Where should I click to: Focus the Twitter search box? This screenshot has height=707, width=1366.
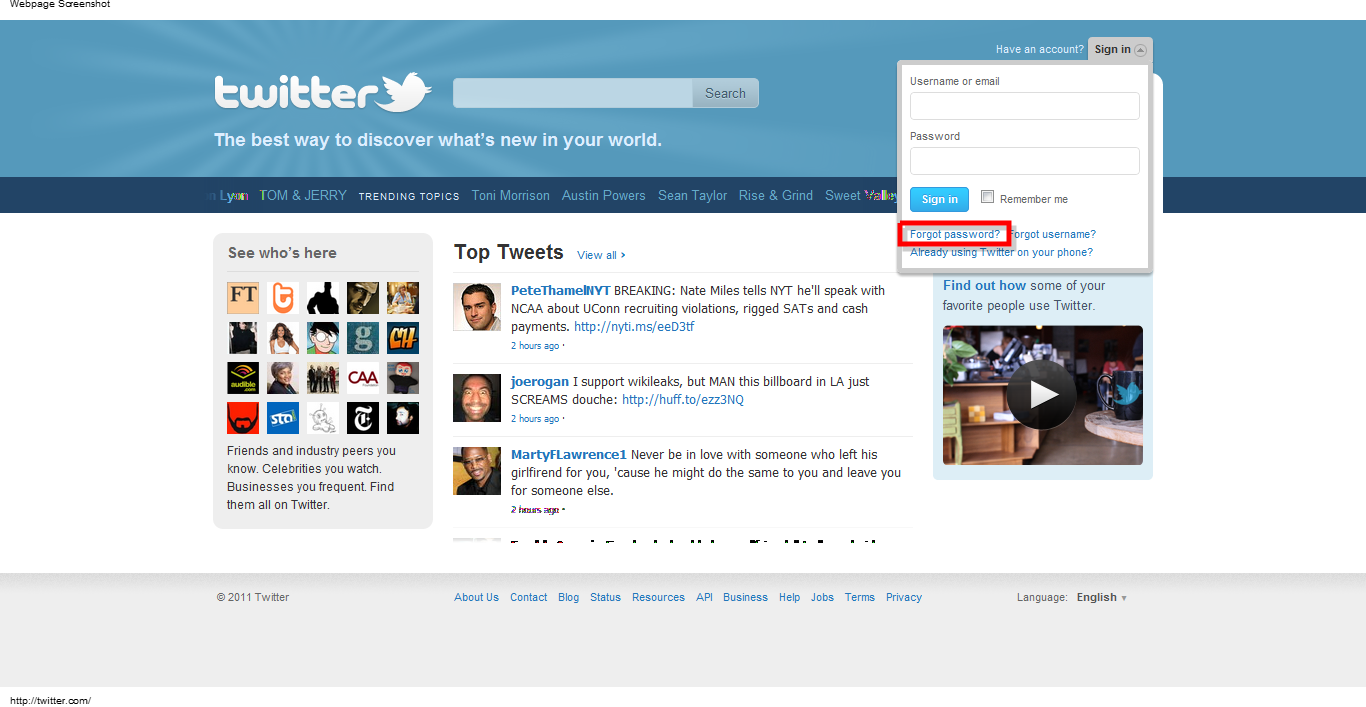pos(573,93)
